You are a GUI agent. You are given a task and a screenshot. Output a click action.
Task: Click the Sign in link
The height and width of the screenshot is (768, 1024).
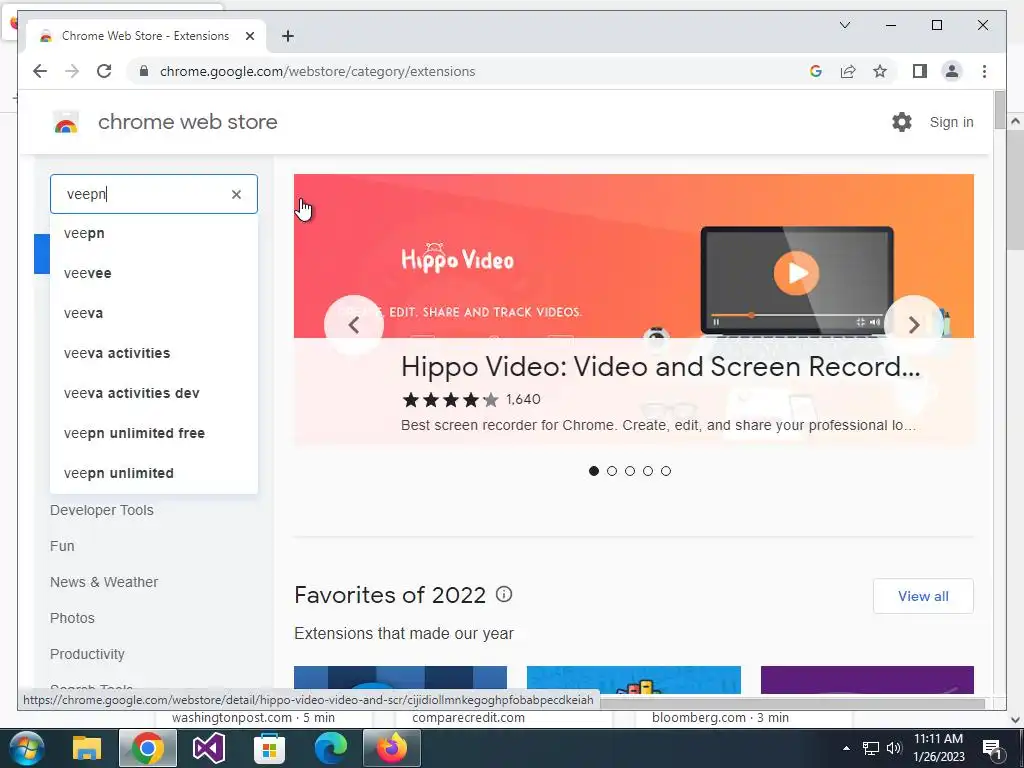coord(951,122)
